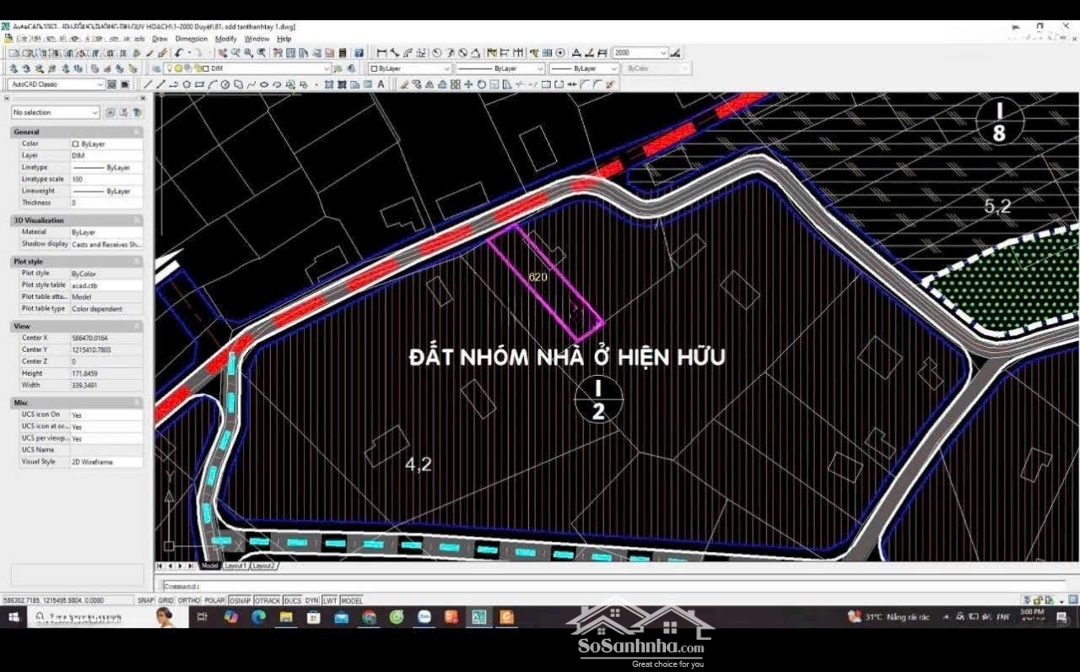This screenshot has height=672, width=1080.
Task: Toggle OSNAP in the status bar
Action: coord(239,601)
